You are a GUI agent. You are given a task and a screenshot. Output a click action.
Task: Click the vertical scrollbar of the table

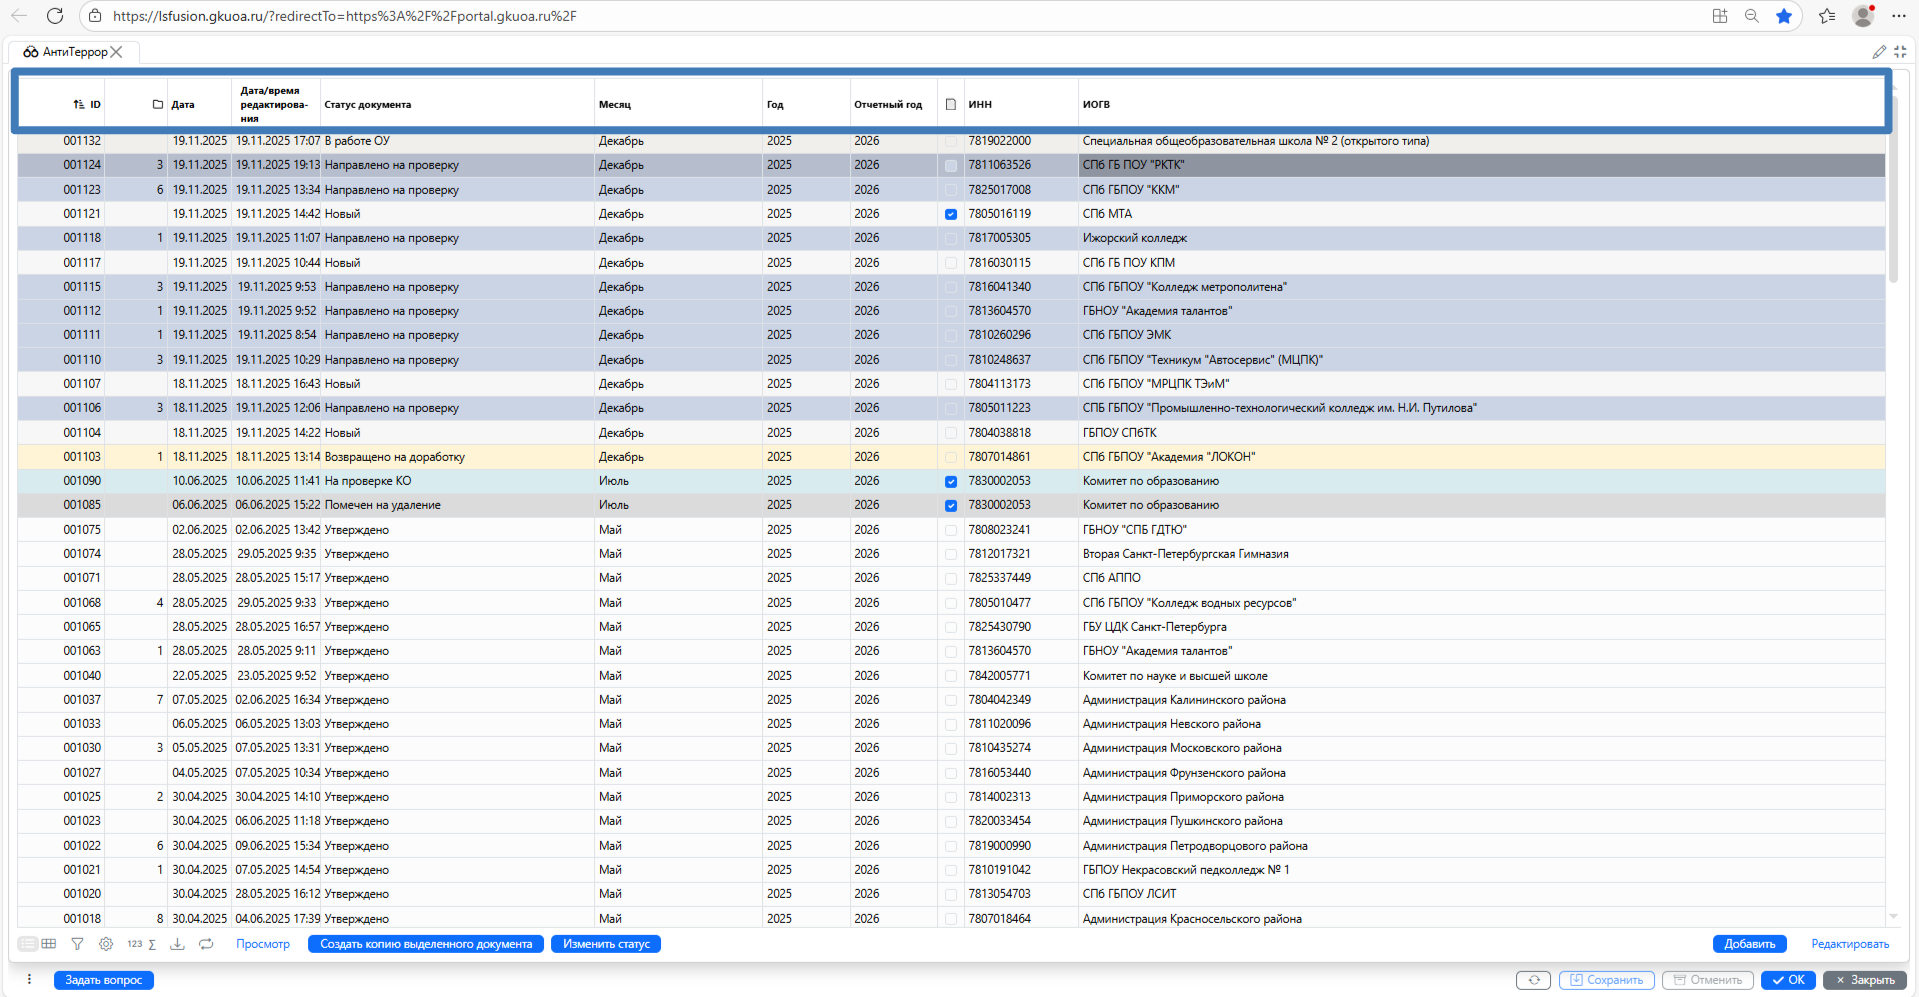[1892, 200]
